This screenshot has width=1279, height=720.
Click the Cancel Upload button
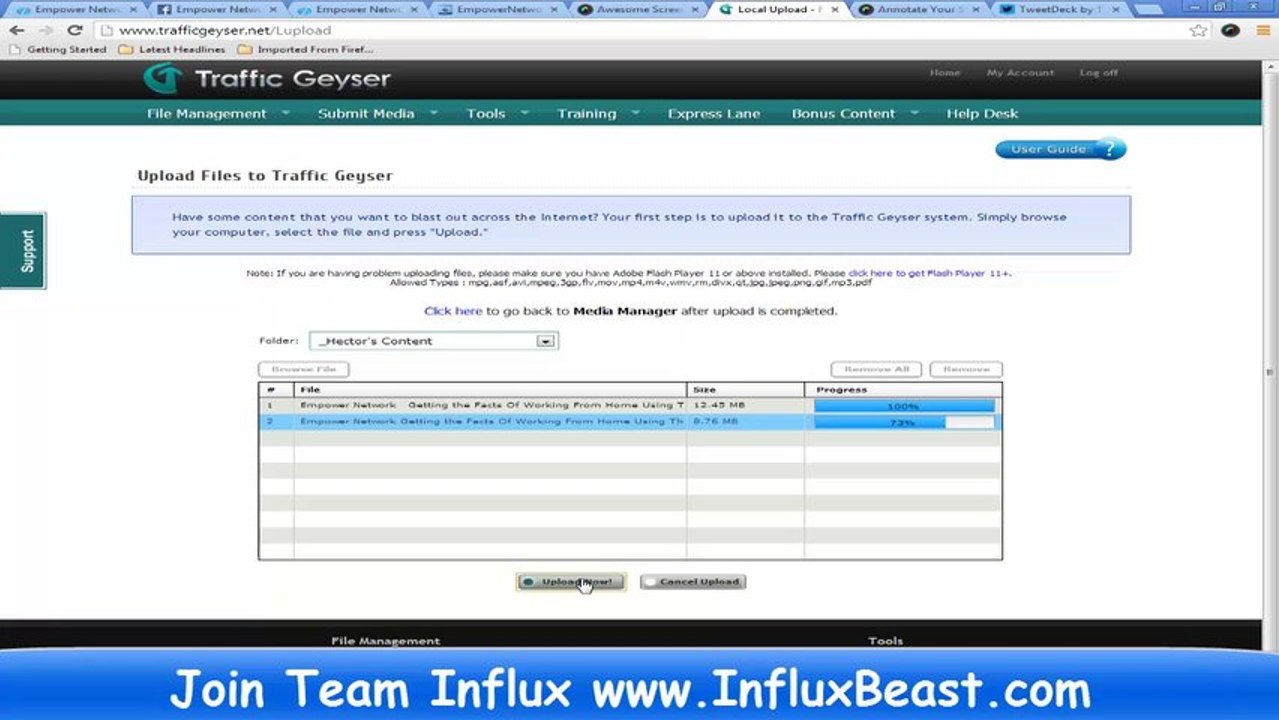point(693,581)
